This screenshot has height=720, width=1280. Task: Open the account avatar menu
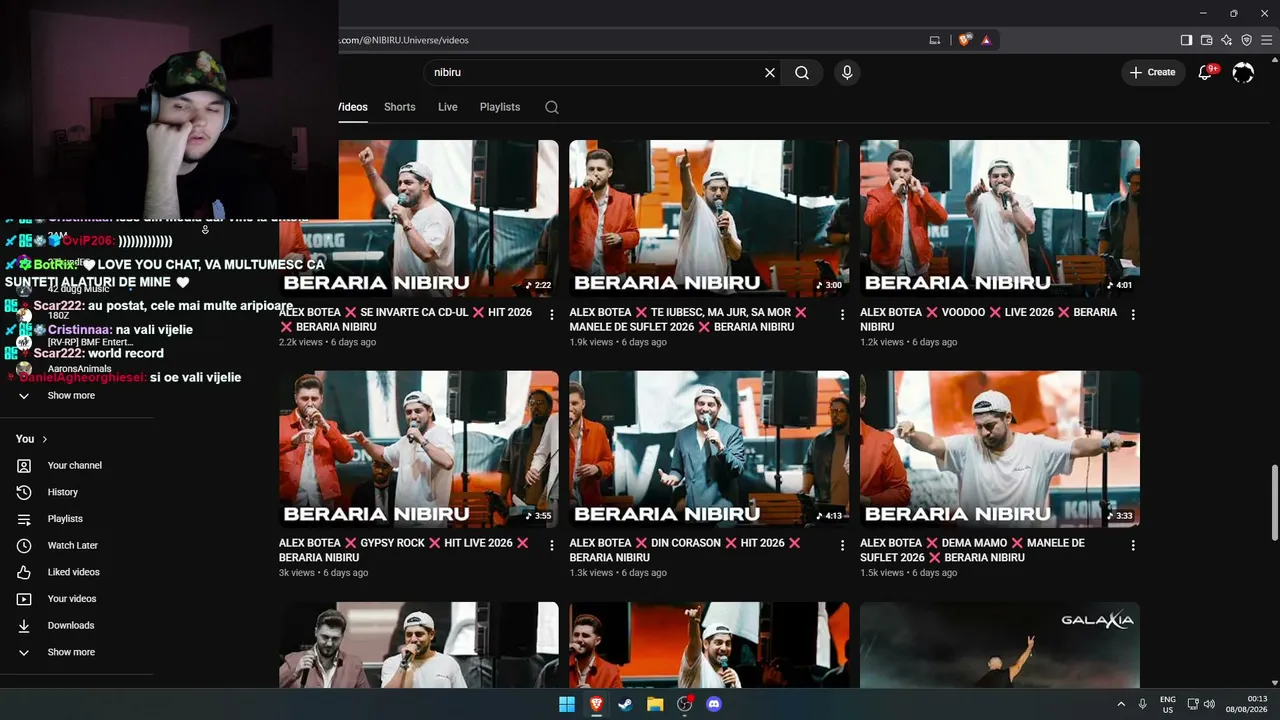(1243, 72)
